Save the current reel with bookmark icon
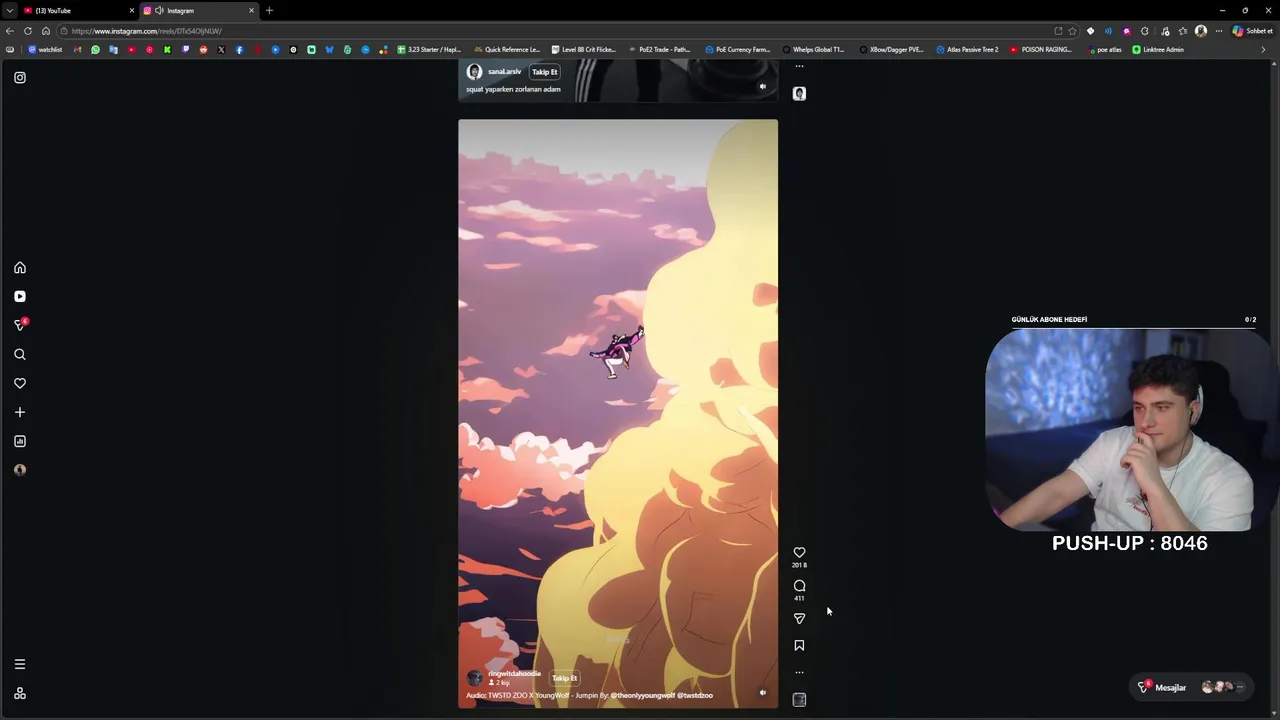The width and height of the screenshot is (1280, 720). coord(799,646)
